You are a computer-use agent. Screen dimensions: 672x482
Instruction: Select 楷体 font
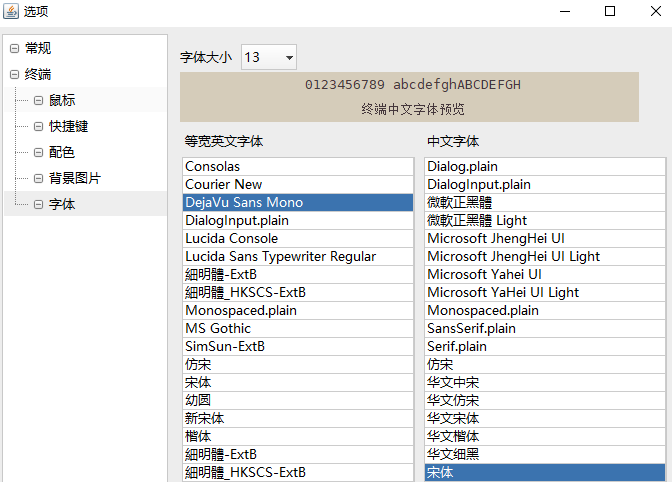298,436
